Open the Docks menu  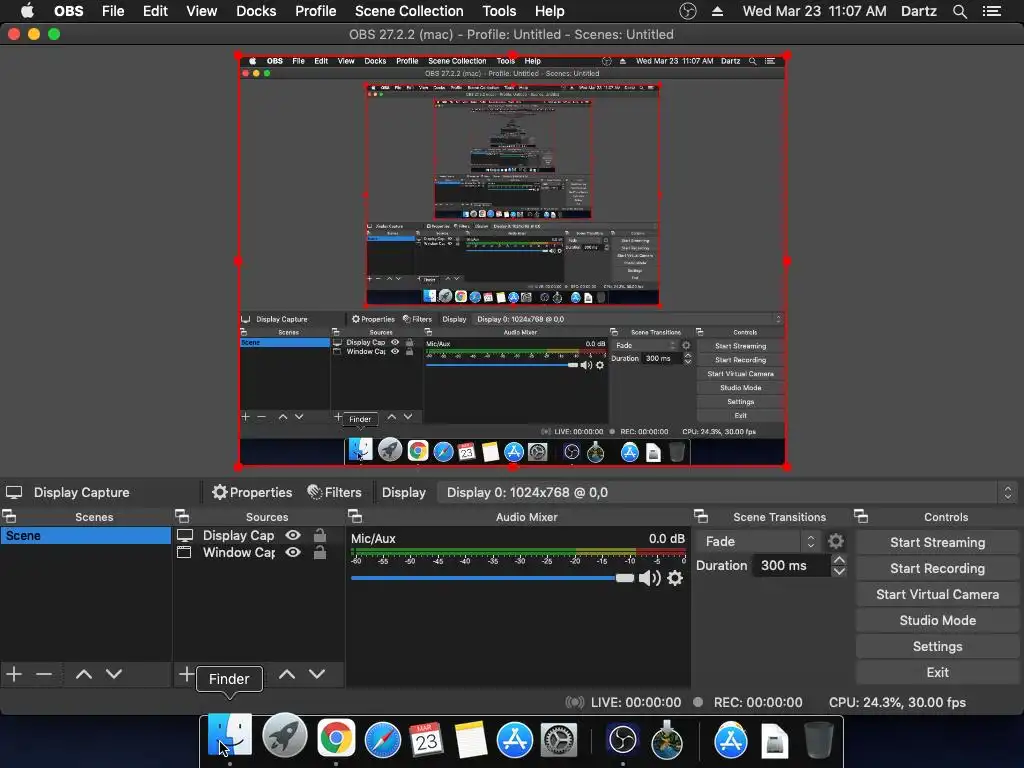tap(256, 11)
